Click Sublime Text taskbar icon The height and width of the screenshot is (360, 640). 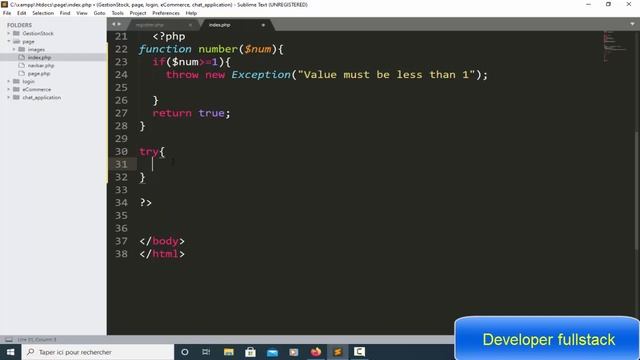pos(338,352)
